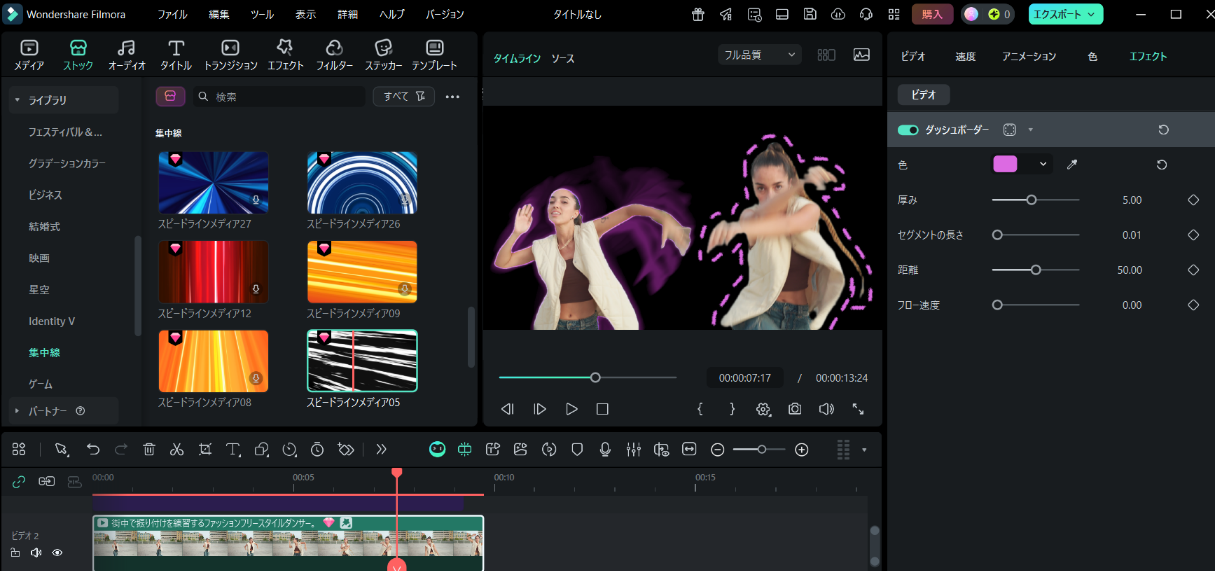Viewport: 1215px width, 571px height.
Task: Mute the ビデオ 2 track speaker
Action: [36, 552]
